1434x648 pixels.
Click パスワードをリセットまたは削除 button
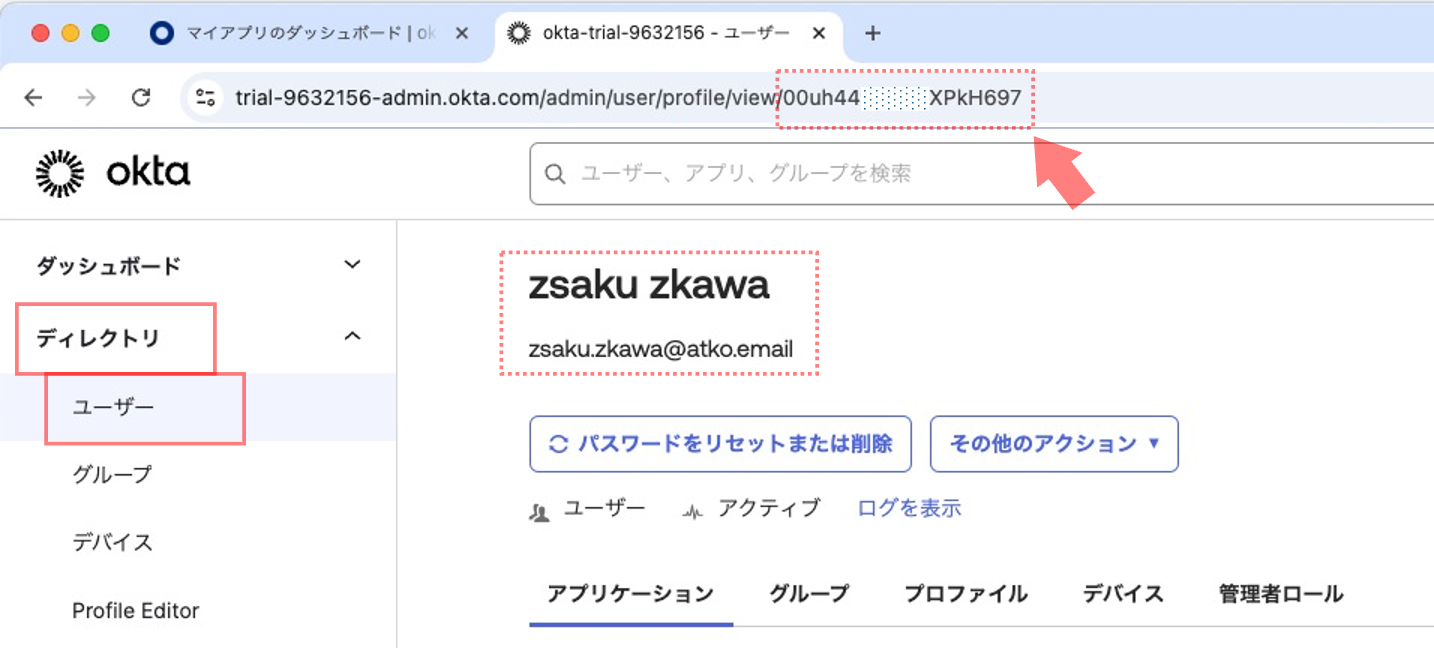tap(720, 444)
